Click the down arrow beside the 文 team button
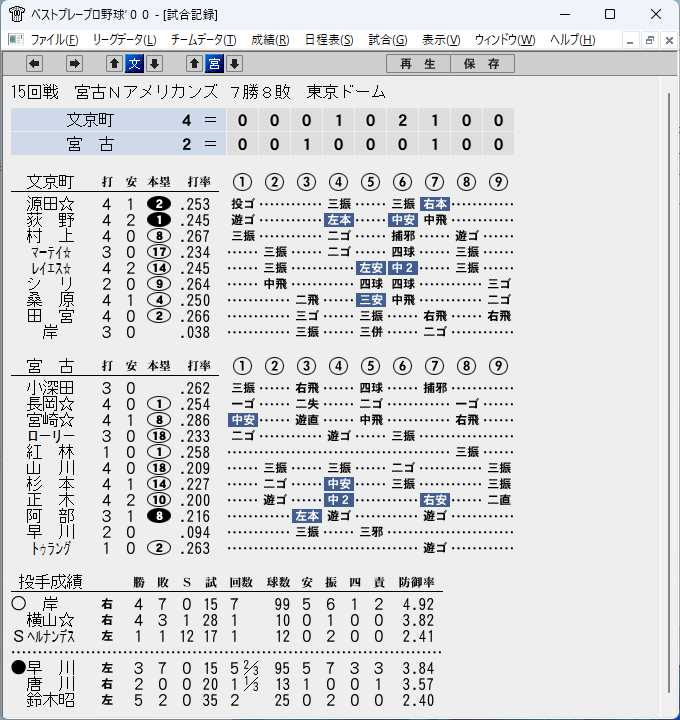This screenshot has height=720, width=680. [x=155, y=63]
